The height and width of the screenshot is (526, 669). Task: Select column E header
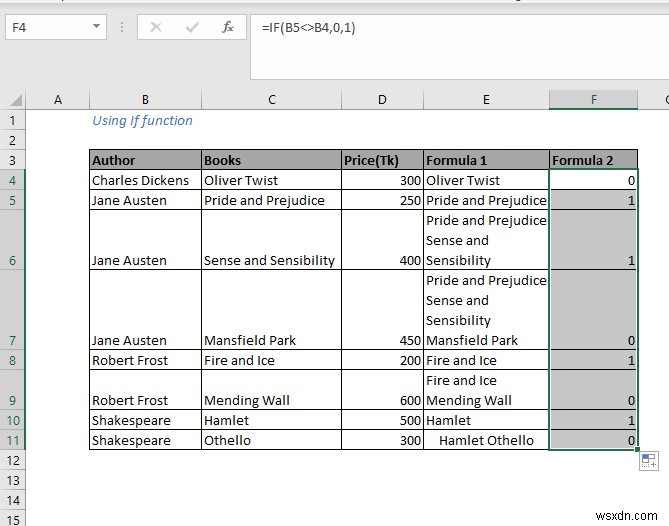pyautogui.click(x=486, y=100)
